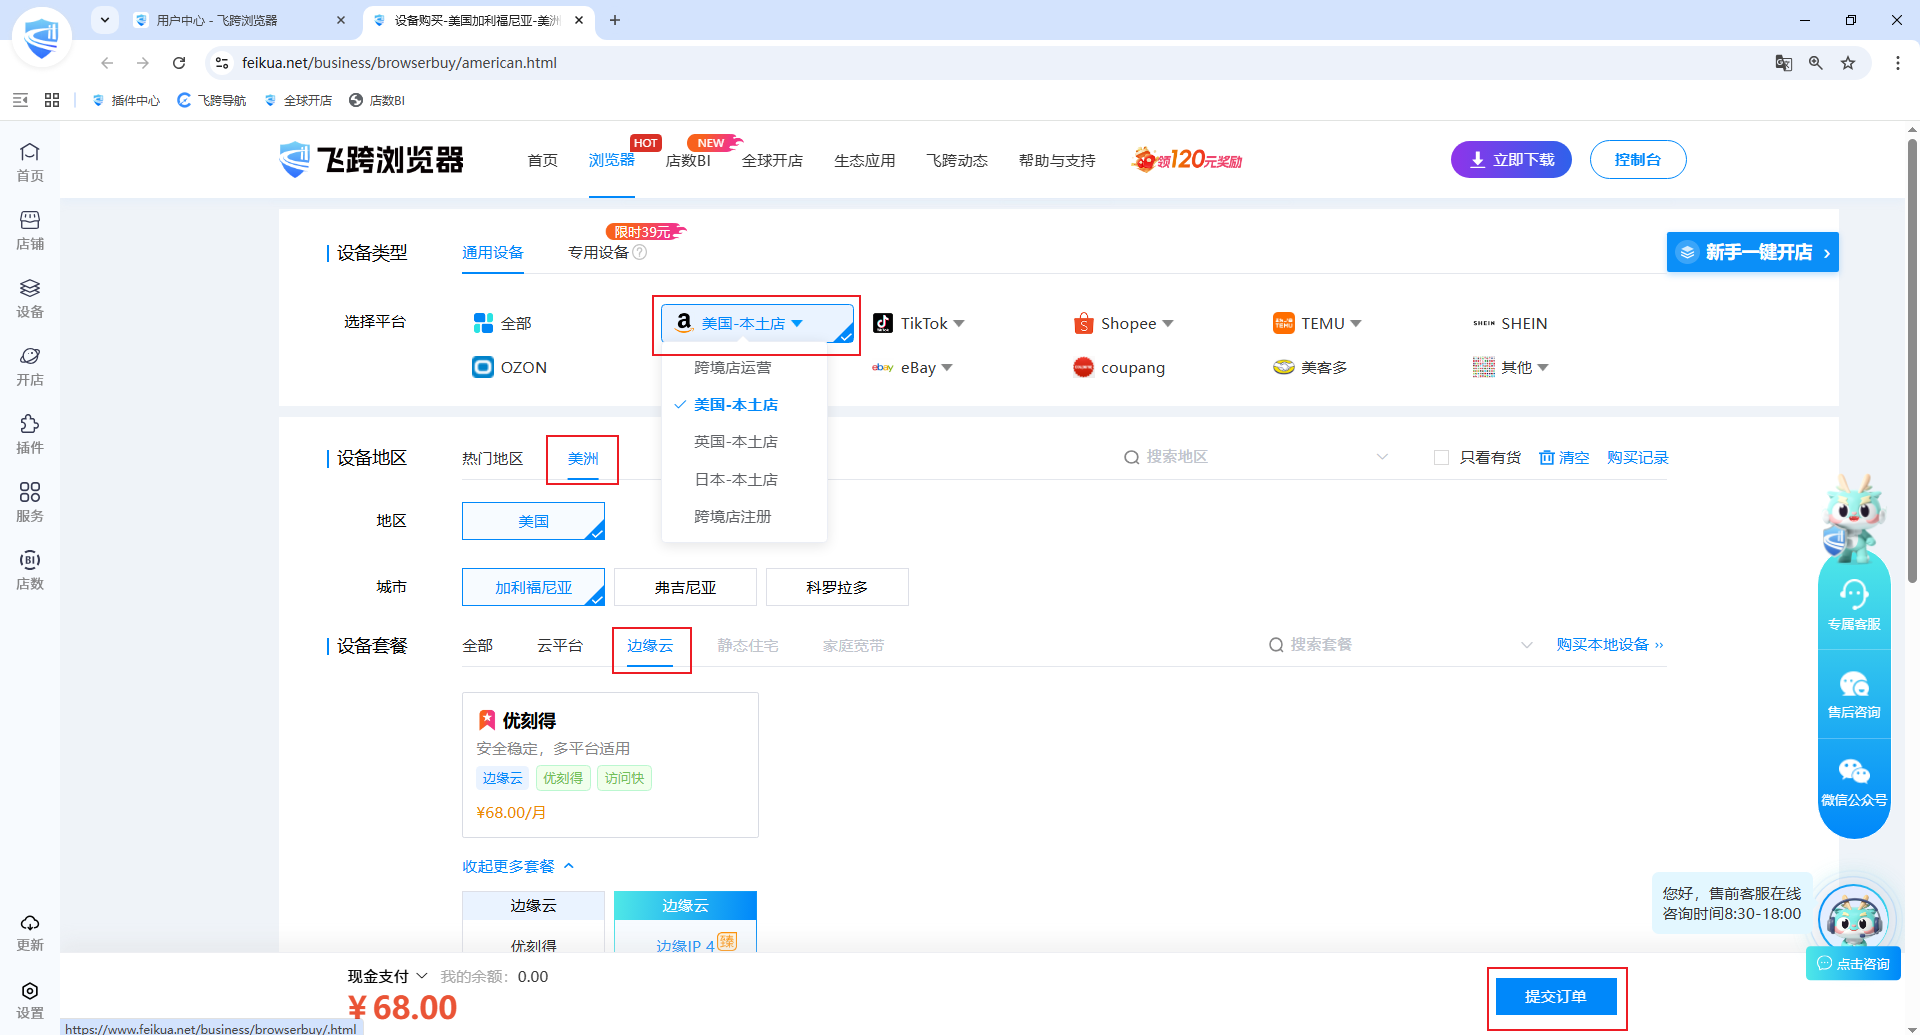This screenshot has width=1920, height=1035.
Task: Bookmark this page with the star icon
Action: point(1848,63)
